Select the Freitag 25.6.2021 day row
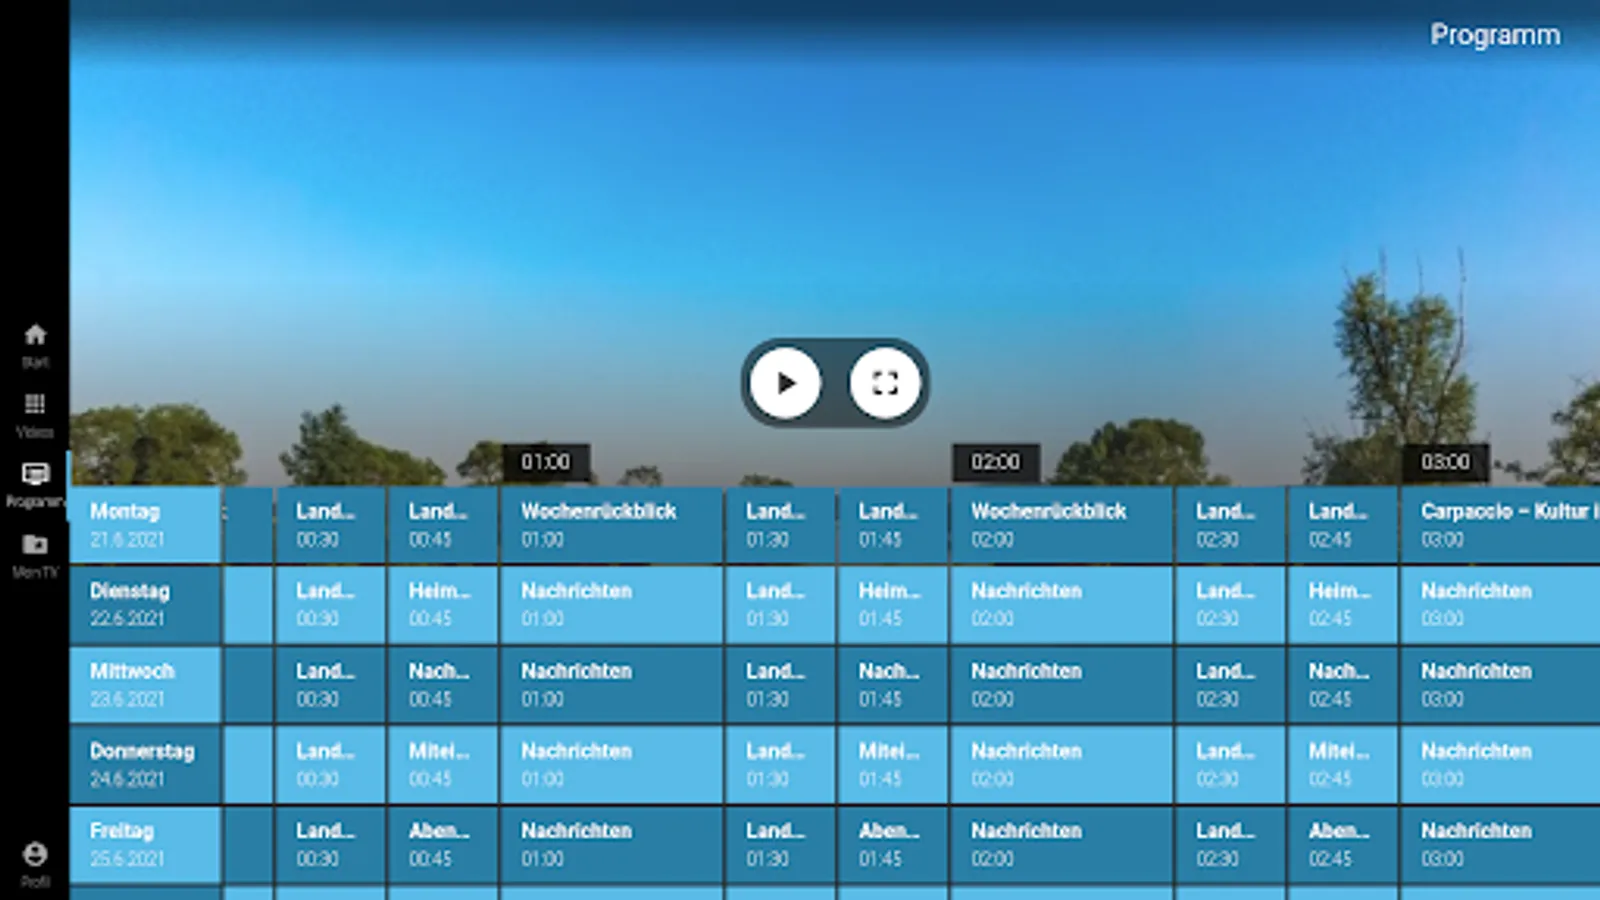The image size is (1600, 900). (x=146, y=845)
